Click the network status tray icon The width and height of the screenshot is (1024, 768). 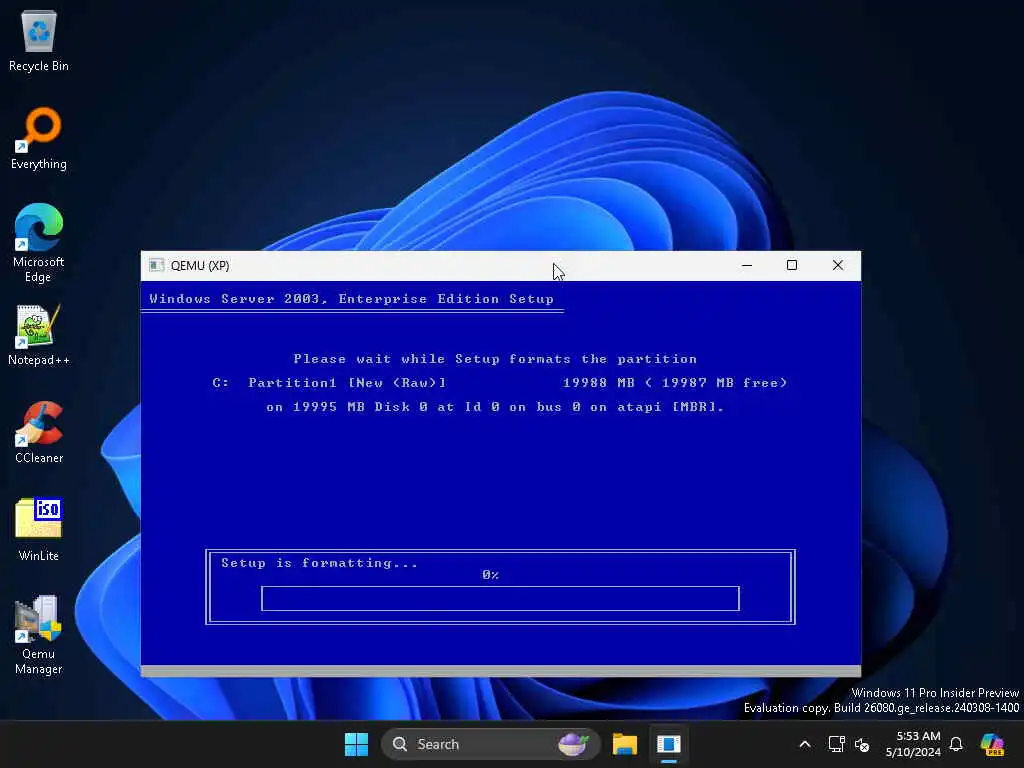click(836, 744)
